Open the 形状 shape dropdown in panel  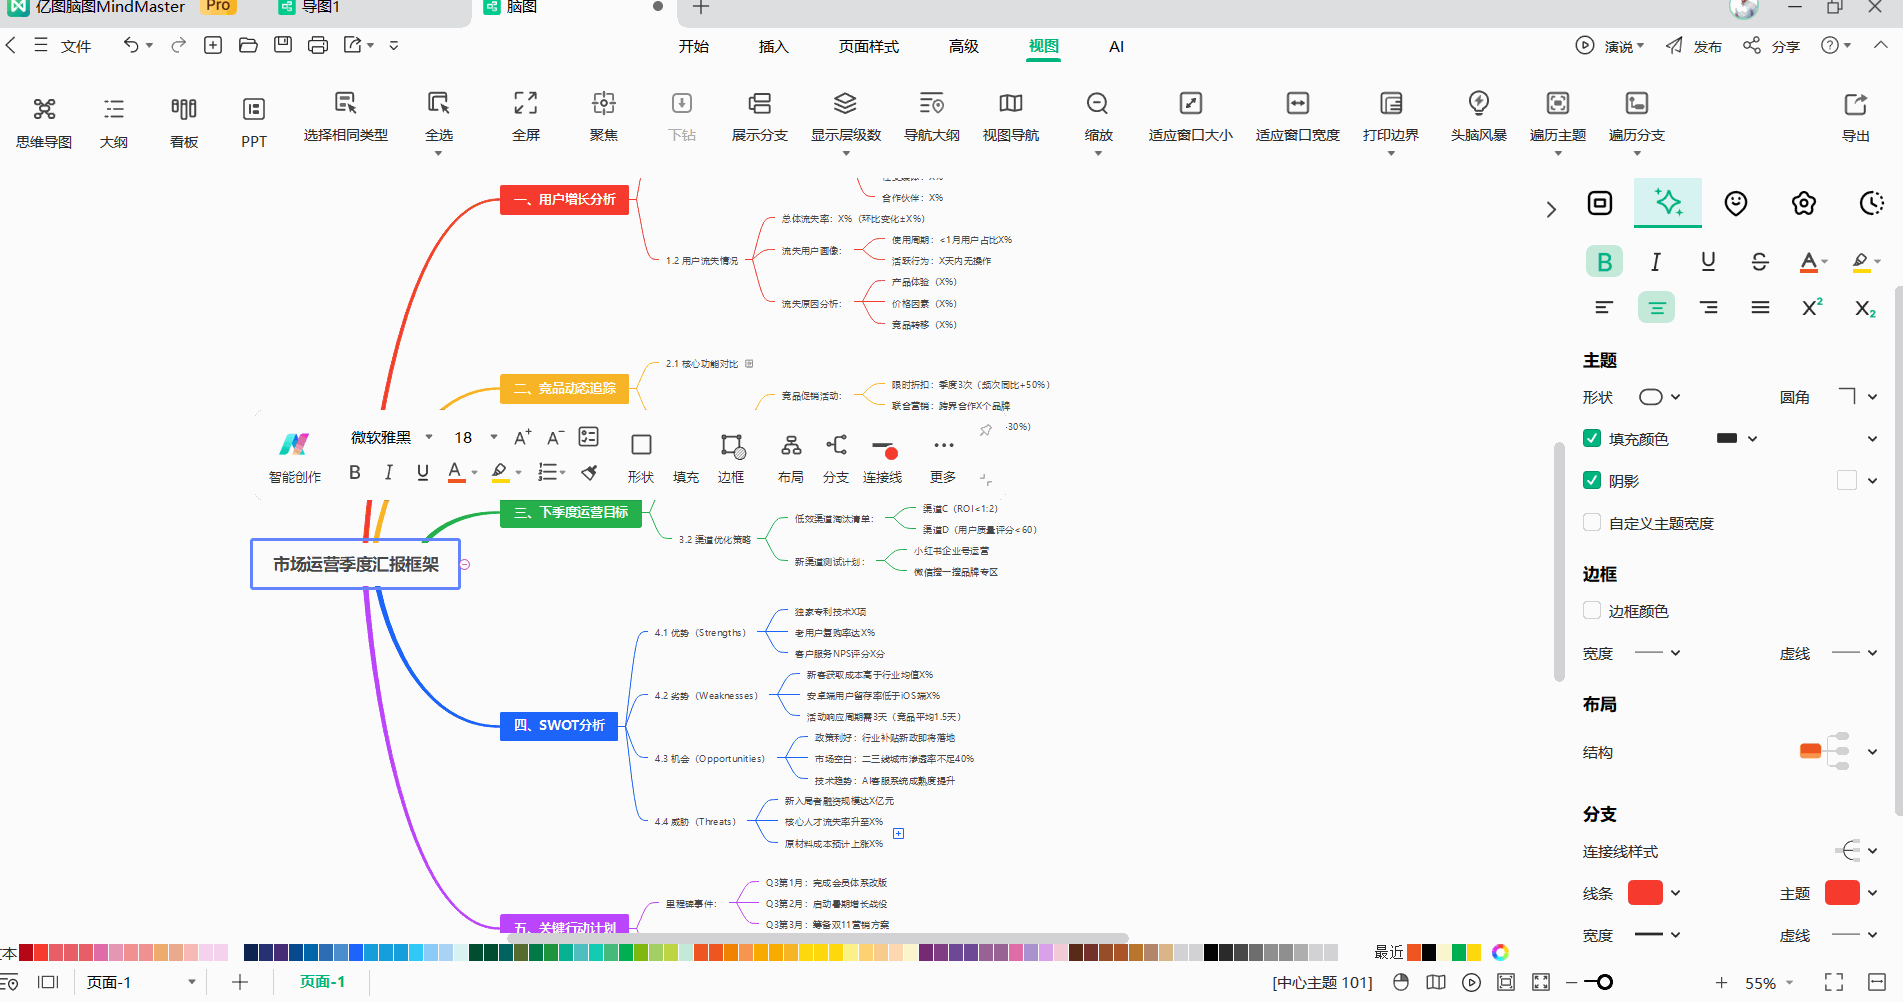[1659, 397]
